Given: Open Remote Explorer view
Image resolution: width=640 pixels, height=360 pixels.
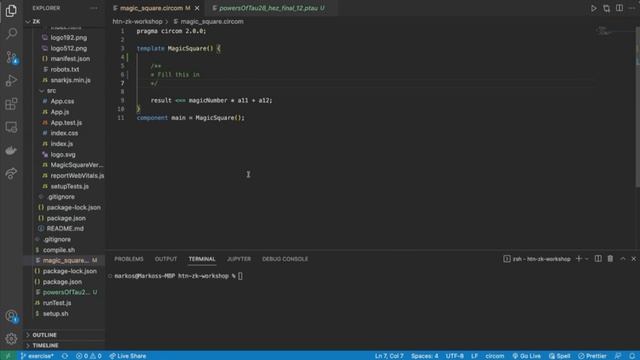Looking at the screenshot, I should 11,127.
